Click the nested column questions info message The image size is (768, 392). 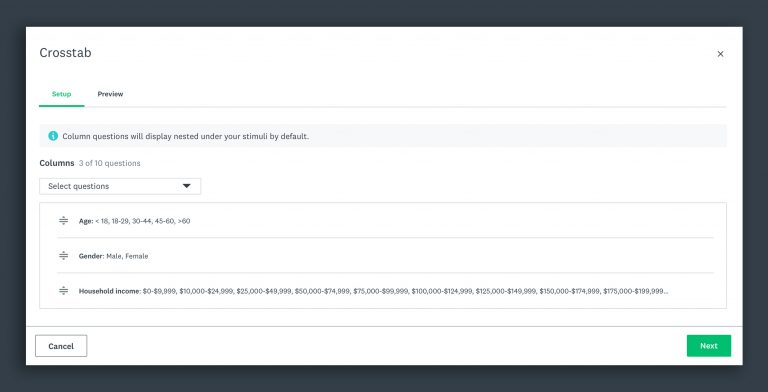click(x=186, y=136)
